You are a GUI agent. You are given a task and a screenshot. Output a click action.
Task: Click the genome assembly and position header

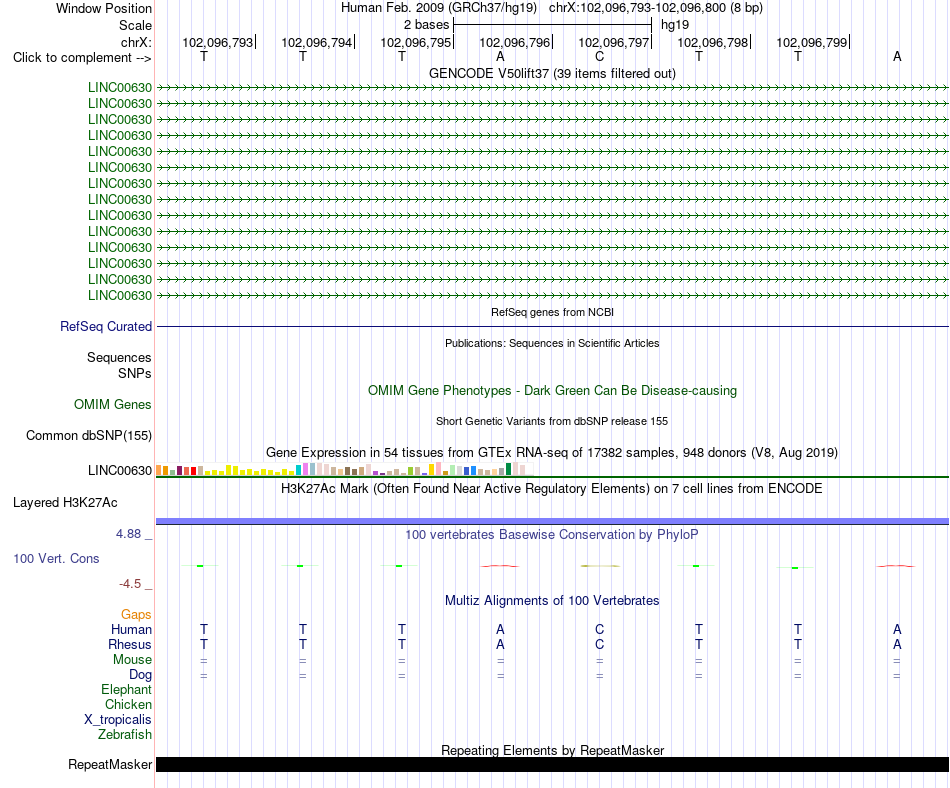click(552, 8)
